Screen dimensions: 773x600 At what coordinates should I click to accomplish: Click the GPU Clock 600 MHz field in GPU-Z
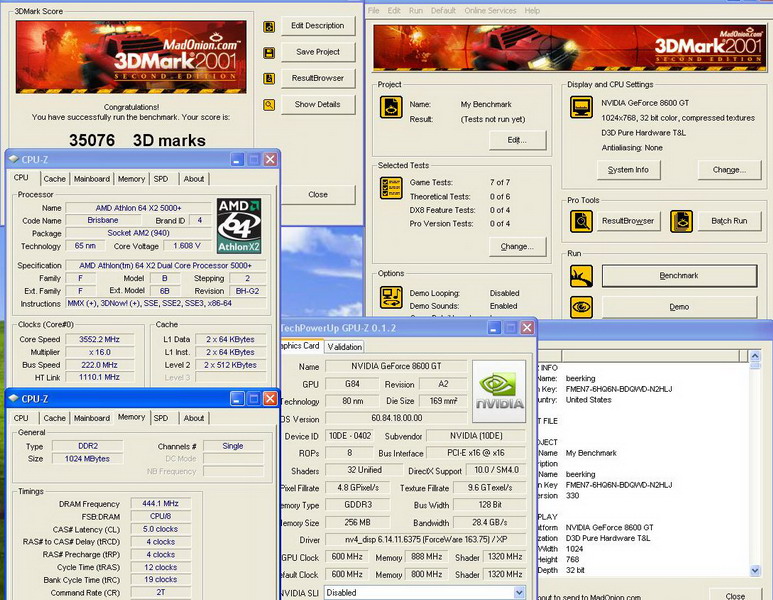coord(347,557)
